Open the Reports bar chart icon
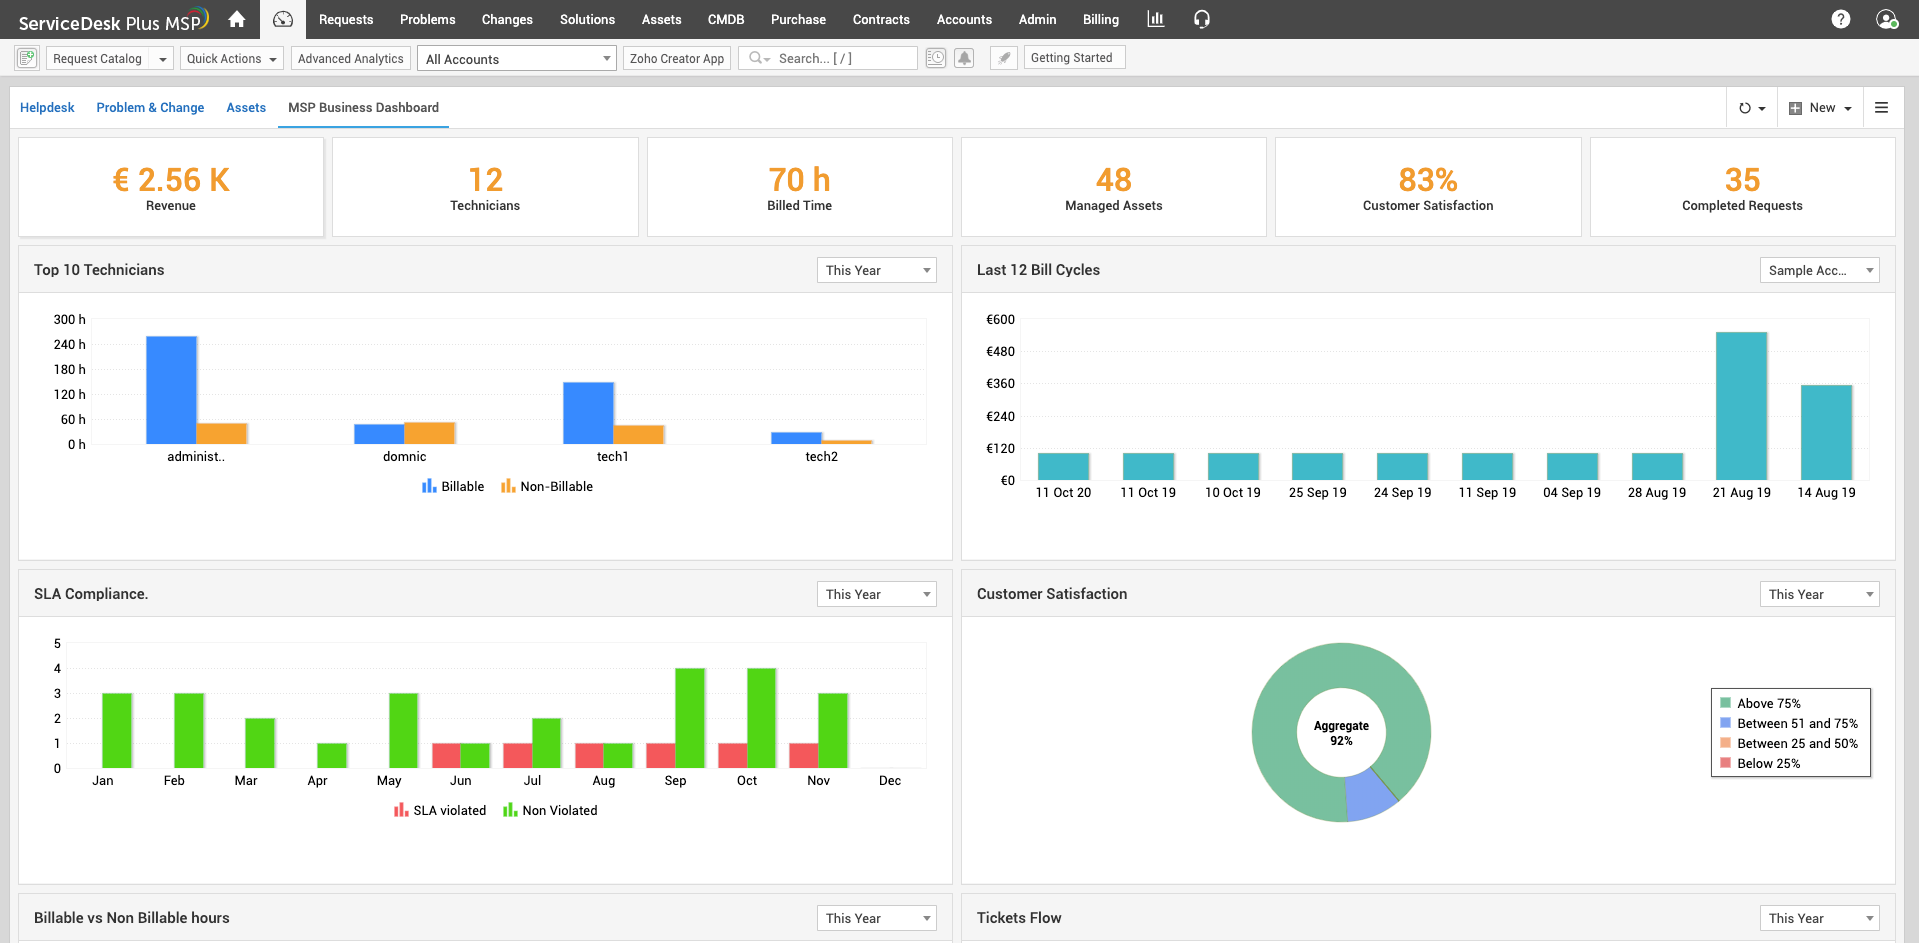The image size is (1919, 943). (1155, 19)
